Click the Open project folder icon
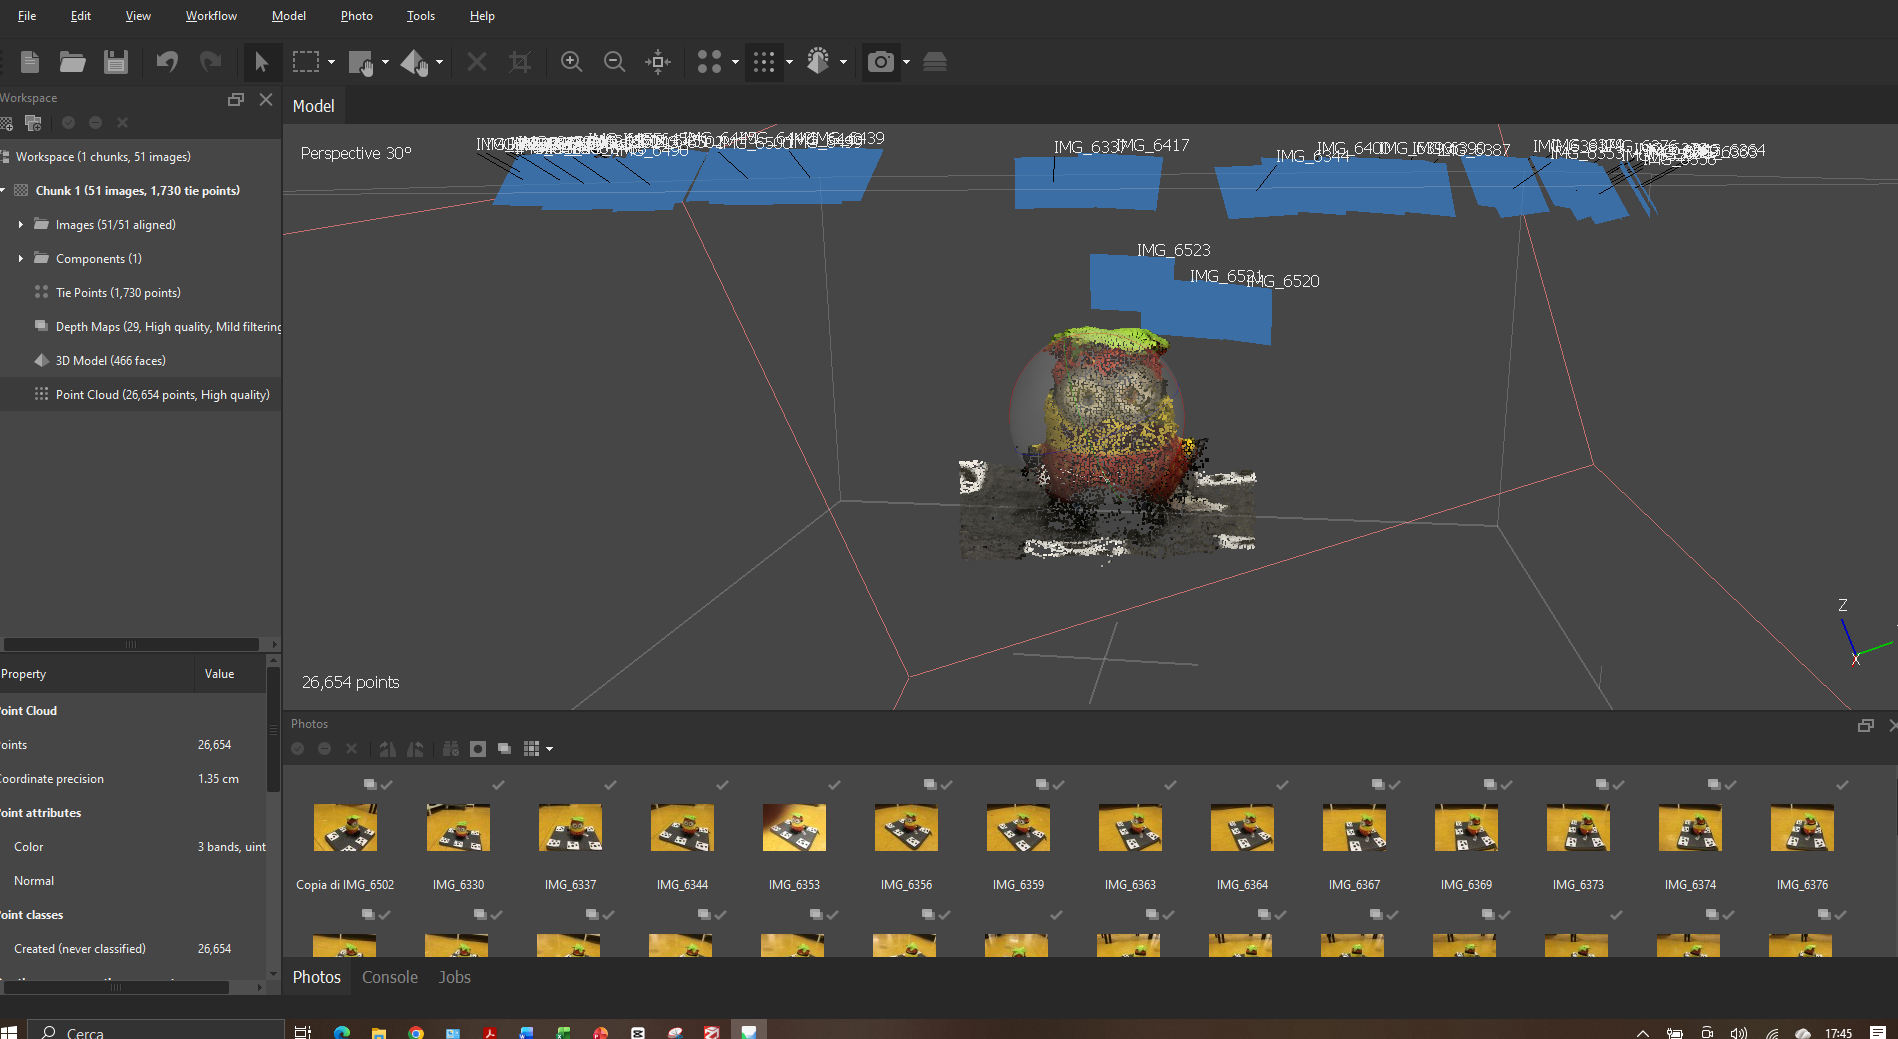1898x1039 pixels. click(72, 62)
